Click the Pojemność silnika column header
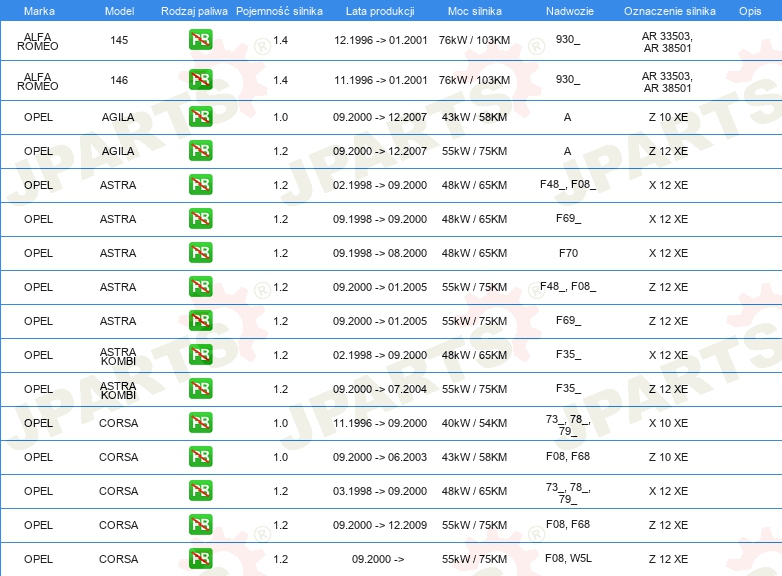 pyautogui.click(x=279, y=11)
